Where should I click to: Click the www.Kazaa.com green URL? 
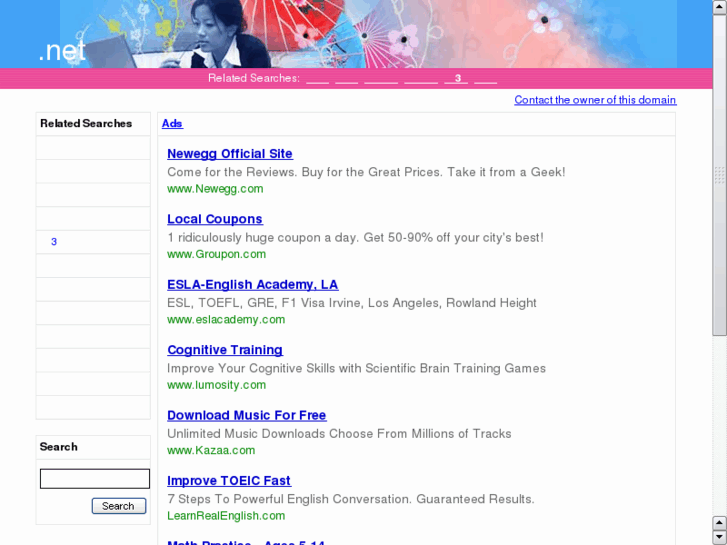point(211,450)
